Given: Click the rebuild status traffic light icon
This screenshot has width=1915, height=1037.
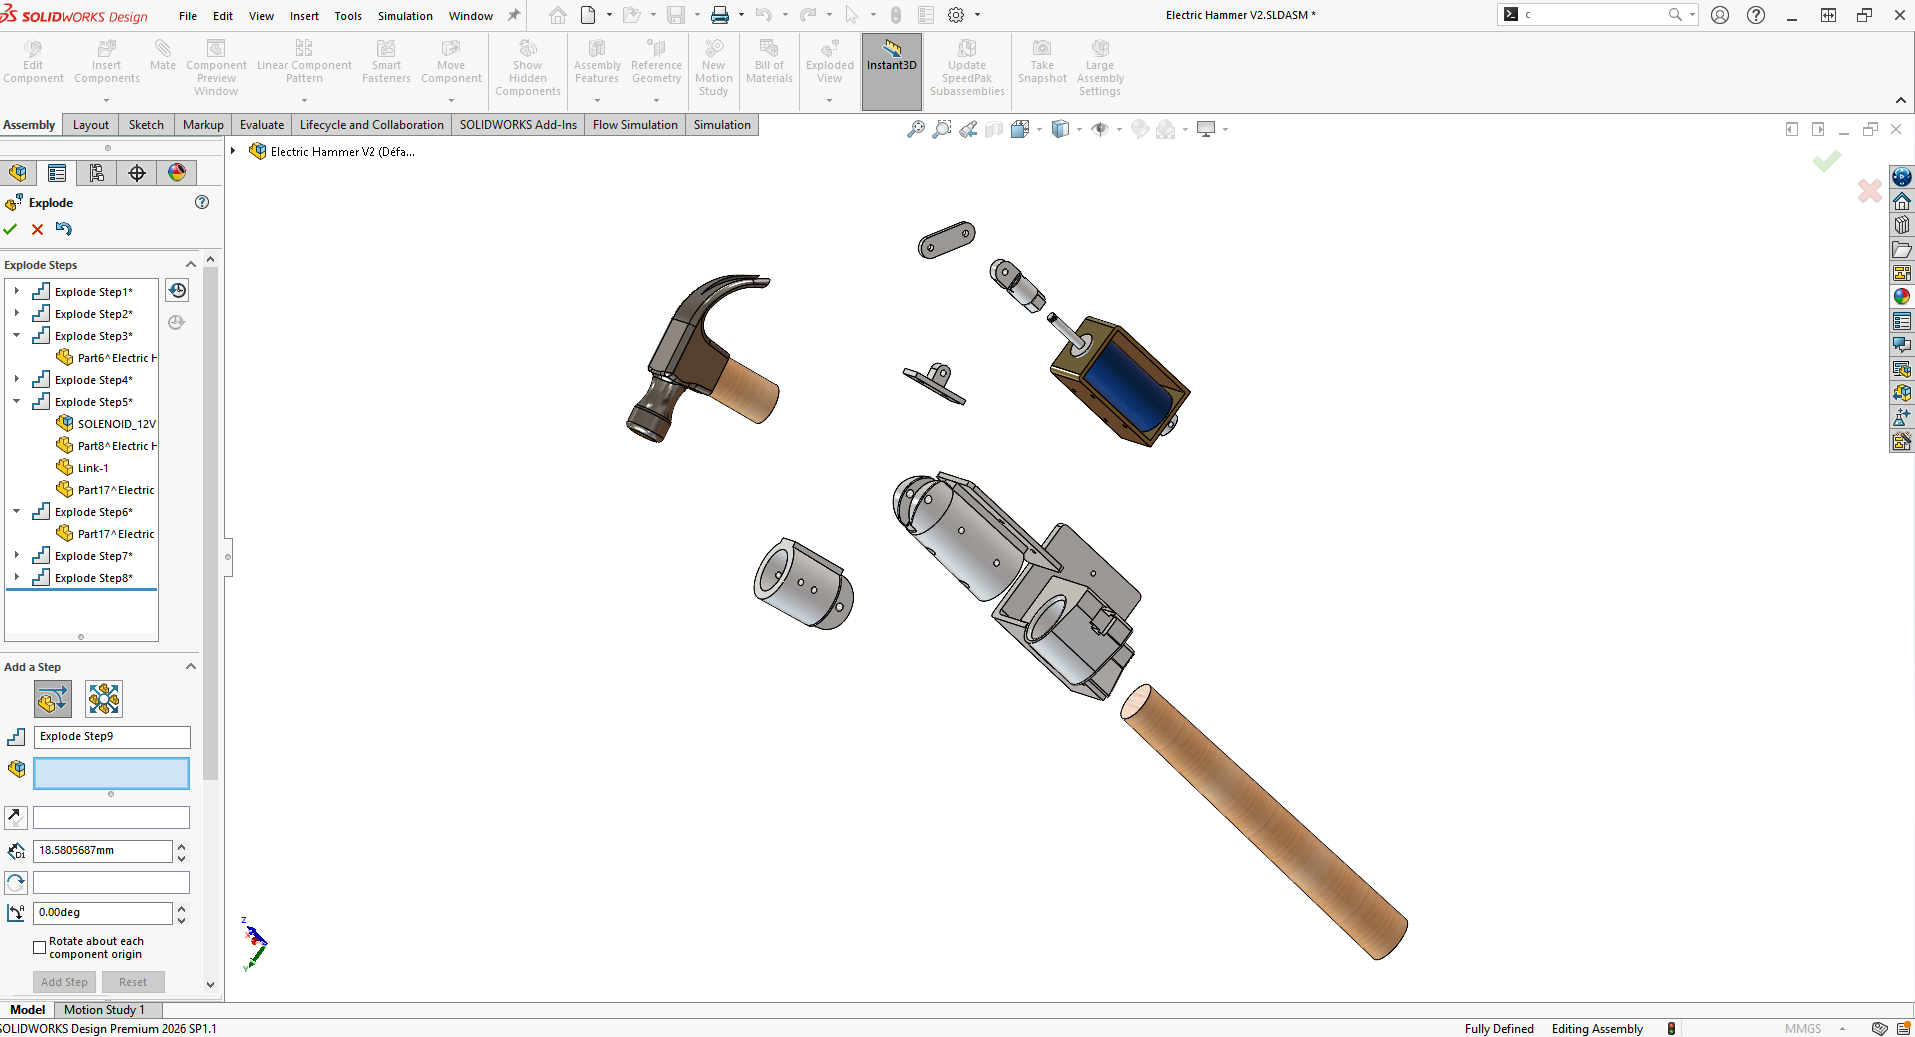Looking at the screenshot, I should tap(1671, 1029).
